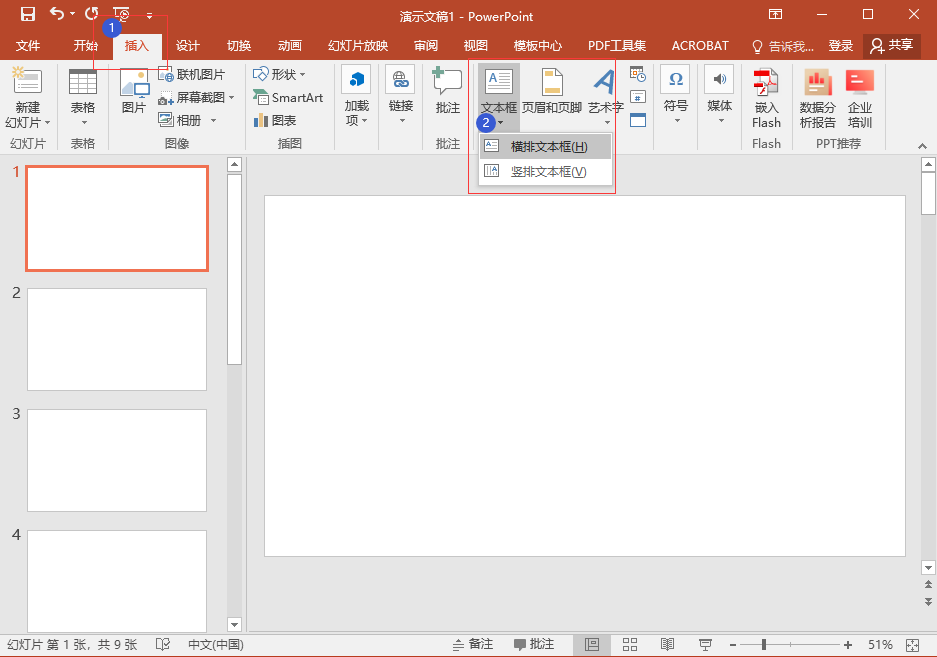Toggle the Notes (备注) pane

[473, 644]
